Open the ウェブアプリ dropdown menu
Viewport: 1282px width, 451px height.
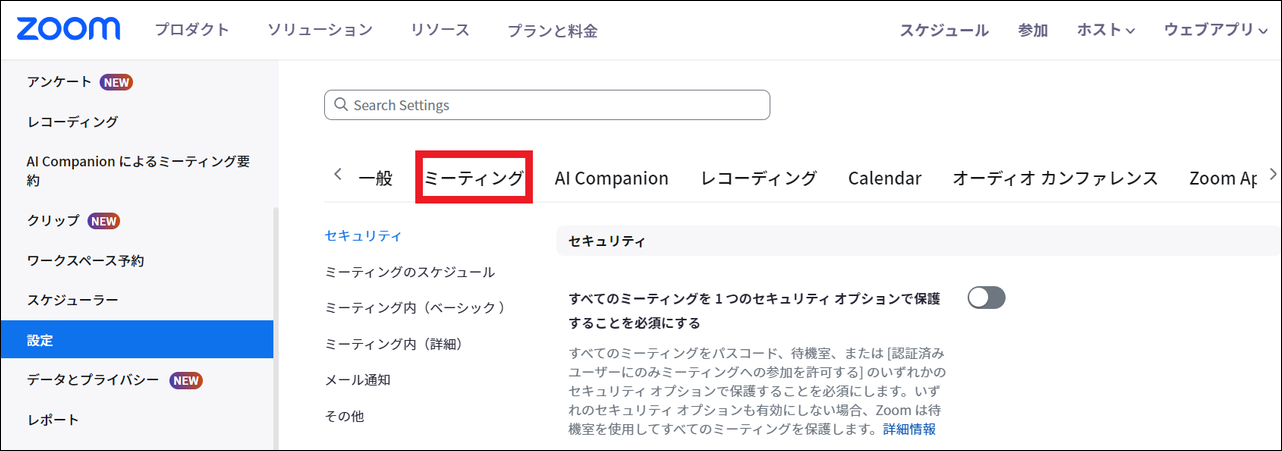1216,30
